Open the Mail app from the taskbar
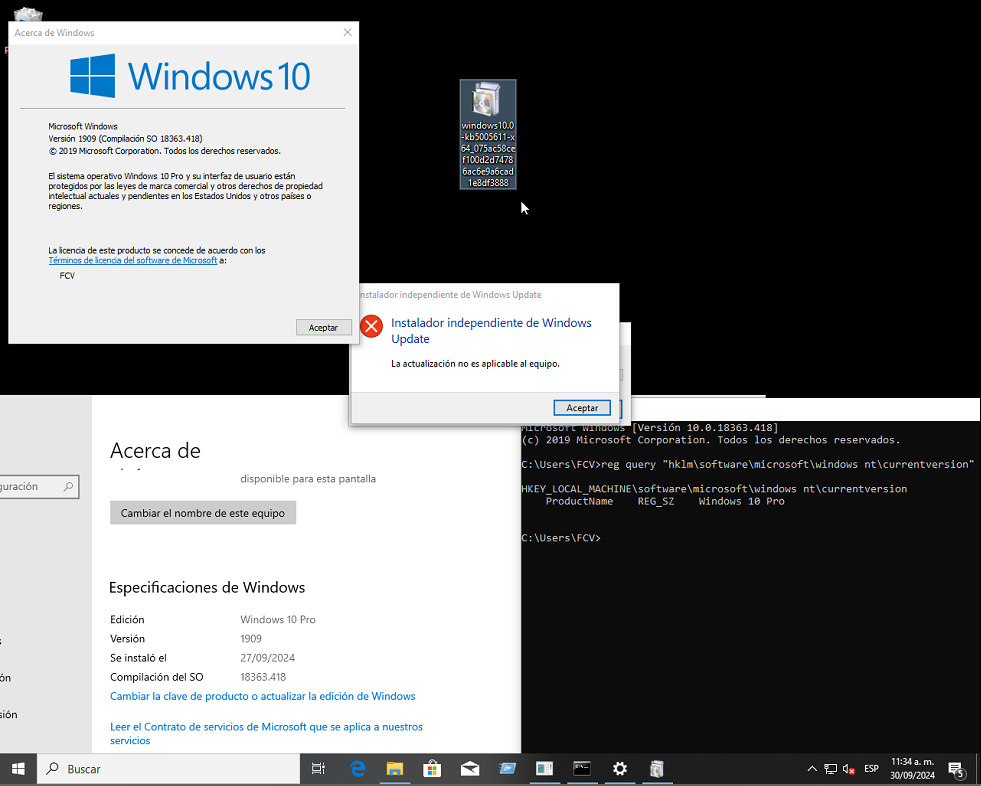This screenshot has height=786, width=981. click(469, 768)
